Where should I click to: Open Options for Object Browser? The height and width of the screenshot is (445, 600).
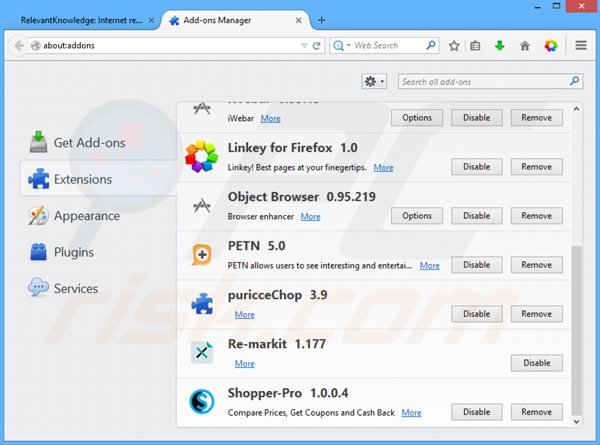(x=416, y=216)
